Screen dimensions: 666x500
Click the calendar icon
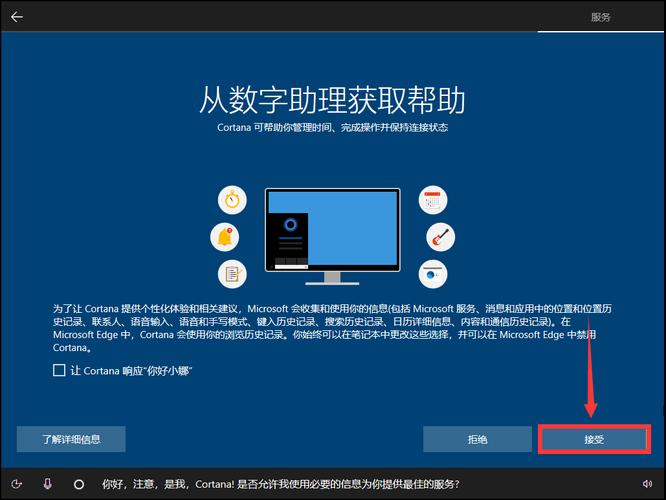click(433, 200)
